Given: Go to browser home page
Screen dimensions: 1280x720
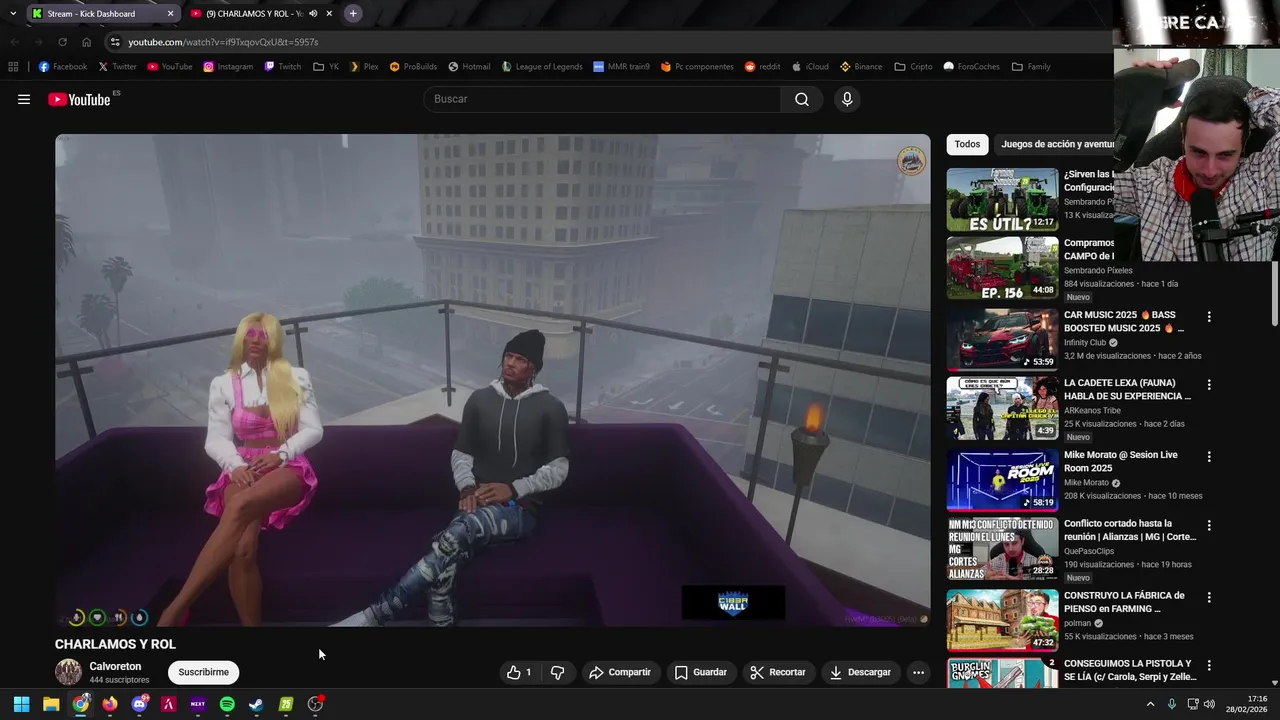Looking at the screenshot, I should click(x=86, y=42).
